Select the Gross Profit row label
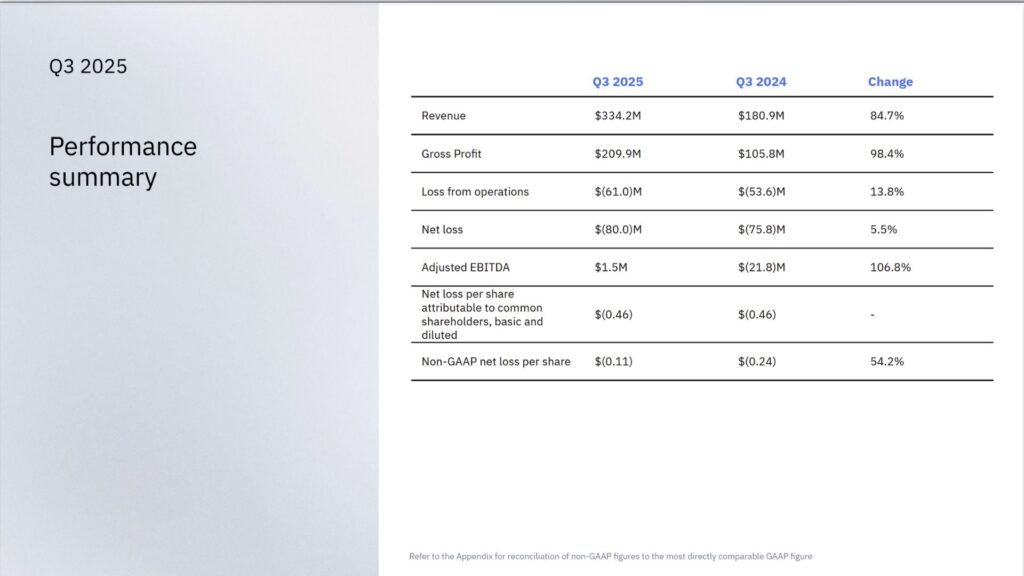Image resolution: width=1024 pixels, height=576 pixels. pyautogui.click(x=451, y=154)
